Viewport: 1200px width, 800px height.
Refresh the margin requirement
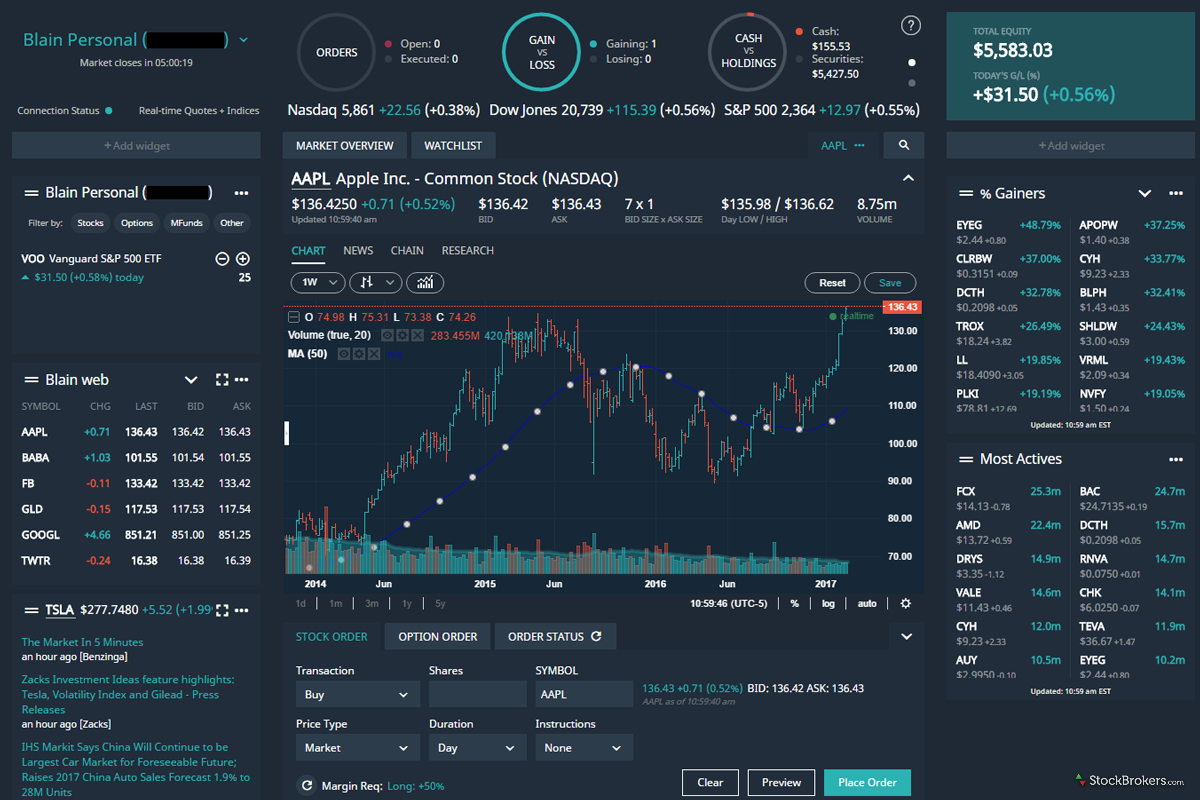point(307,786)
